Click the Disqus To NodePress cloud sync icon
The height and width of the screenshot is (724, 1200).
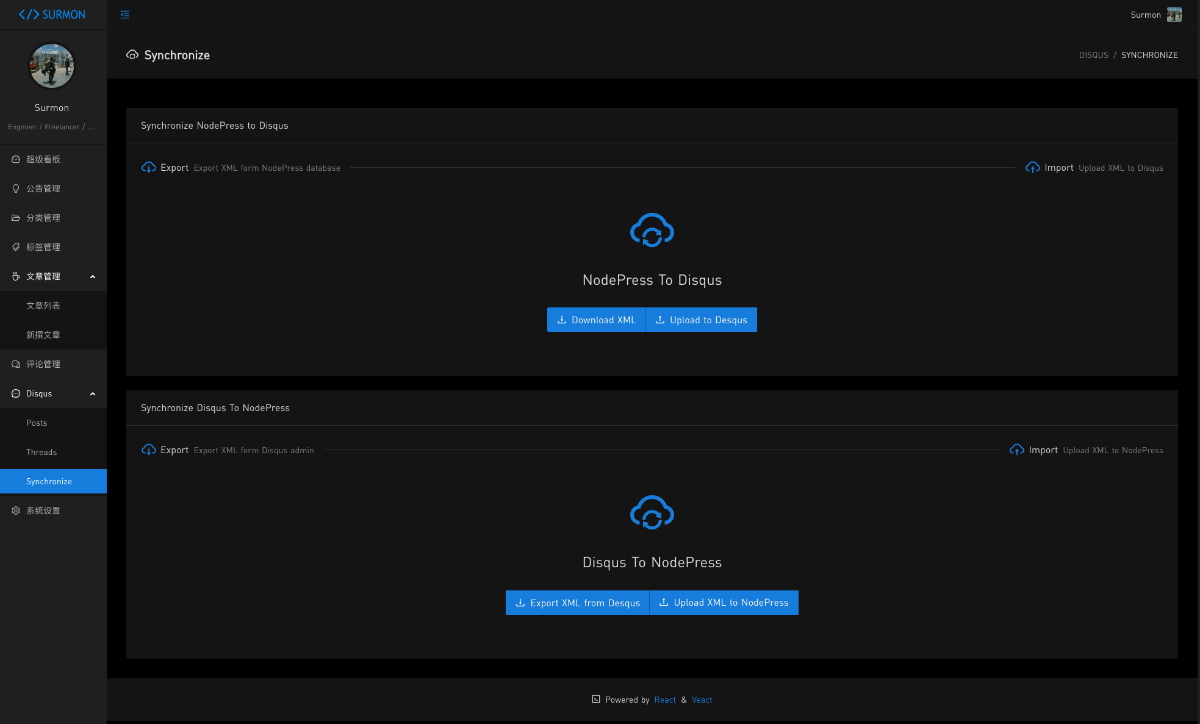(652, 513)
